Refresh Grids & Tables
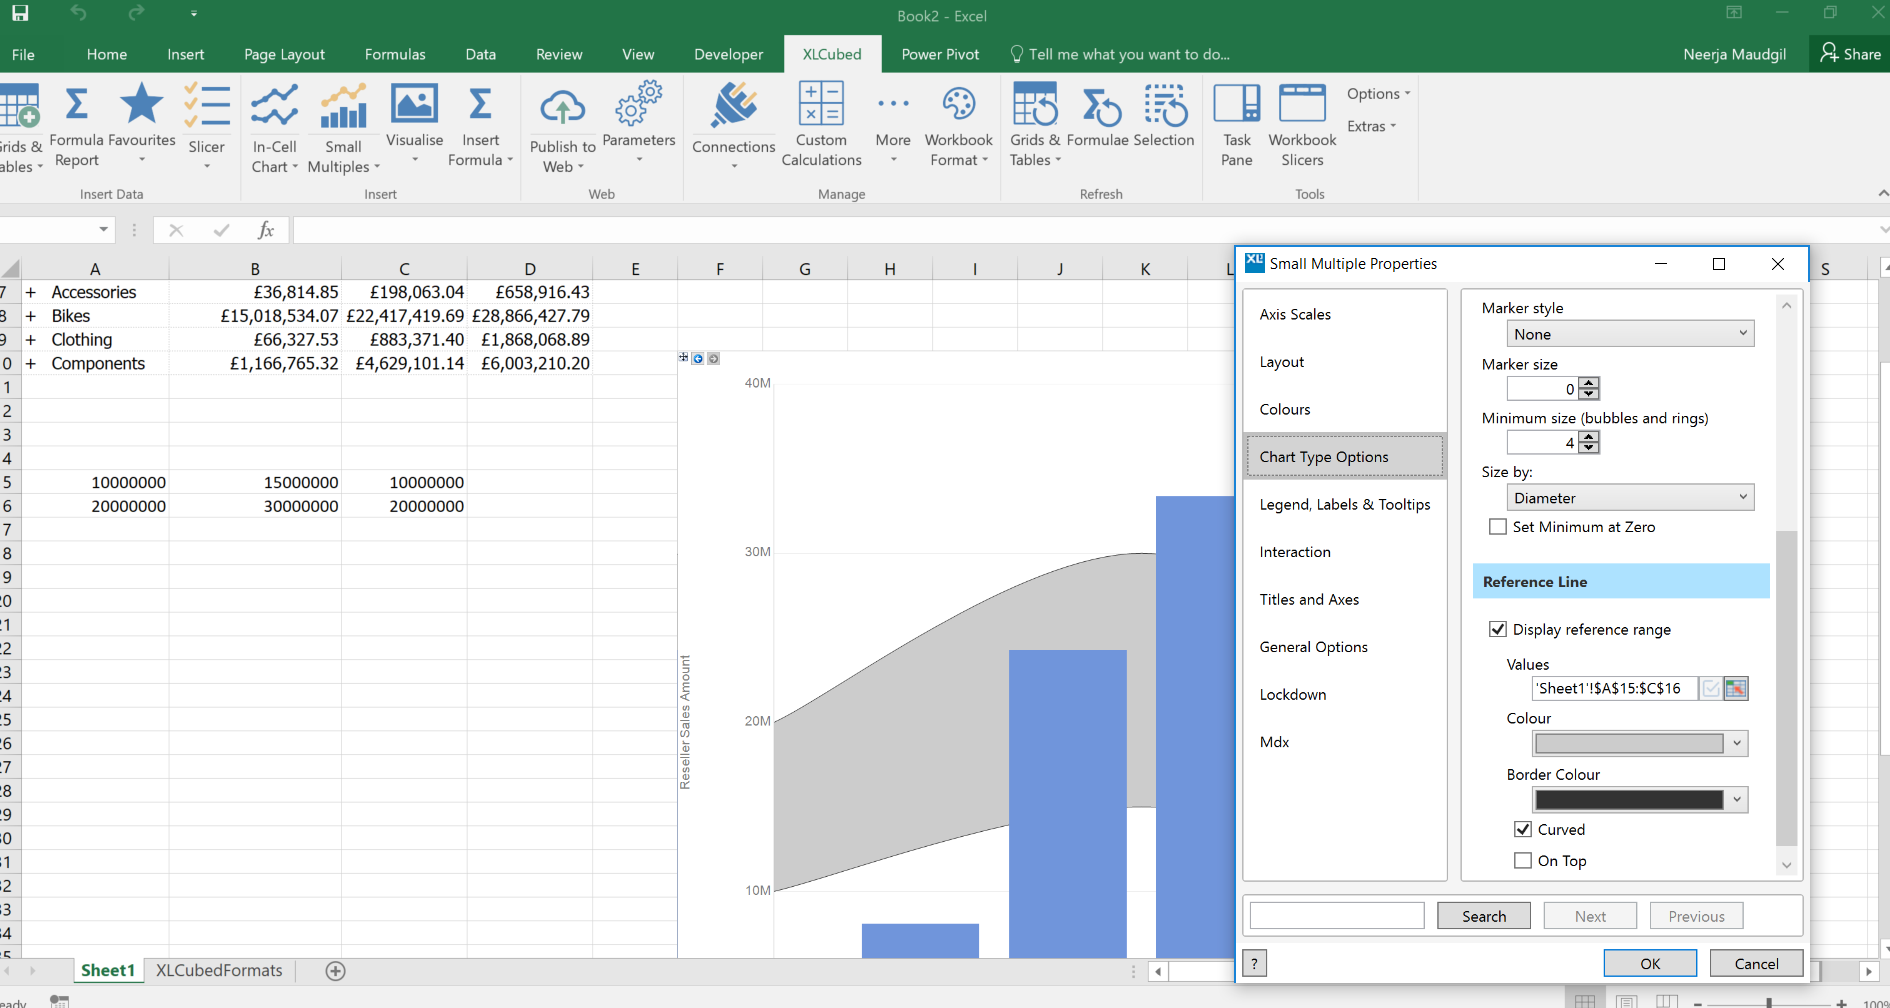 1035,124
